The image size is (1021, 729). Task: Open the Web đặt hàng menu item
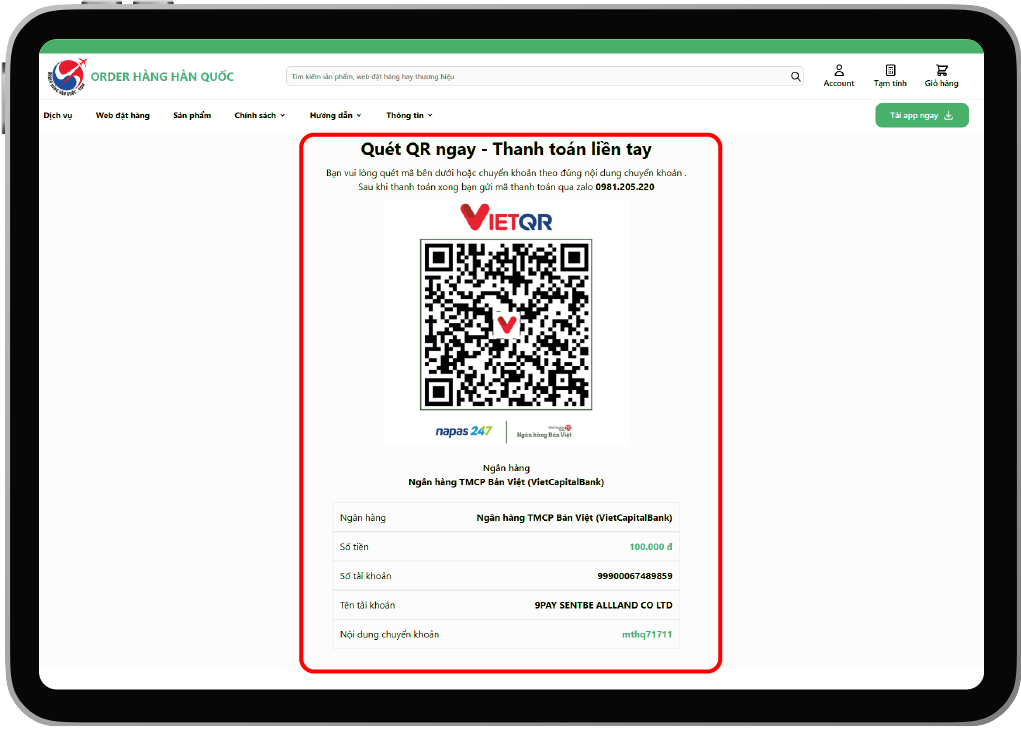pyautogui.click(x=122, y=116)
